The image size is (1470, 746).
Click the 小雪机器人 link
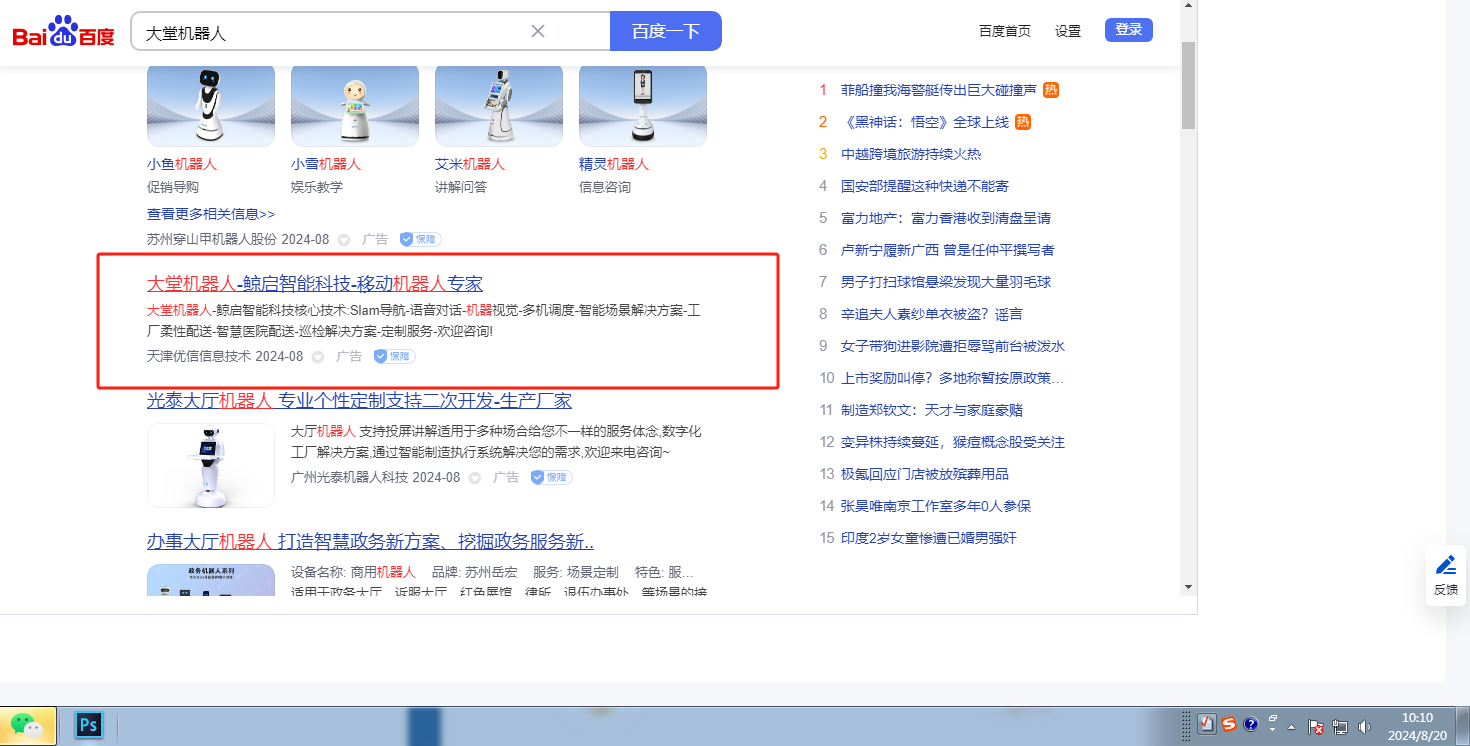(326, 164)
